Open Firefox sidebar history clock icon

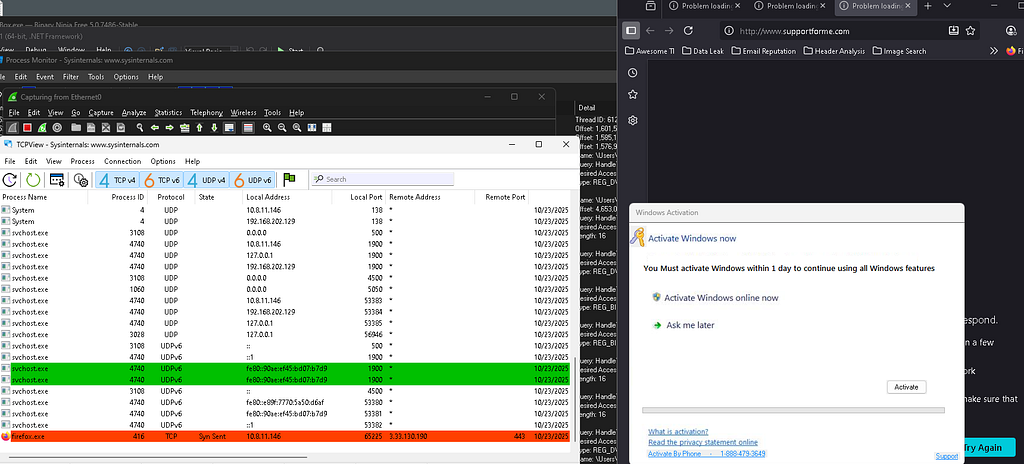(632, 73)
